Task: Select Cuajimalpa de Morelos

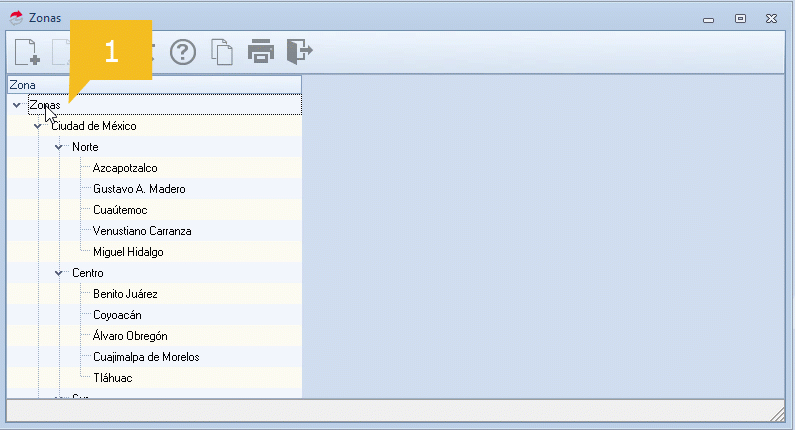Action: [x=146, y=357]
